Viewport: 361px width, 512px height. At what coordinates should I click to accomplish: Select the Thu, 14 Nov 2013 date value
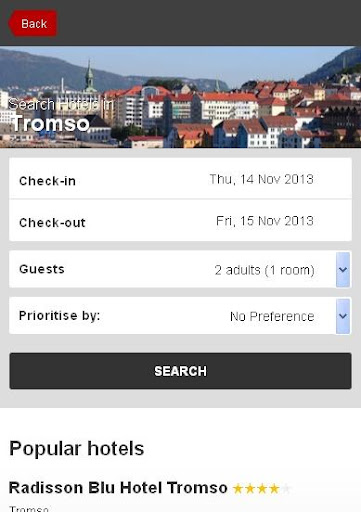coord(261,179)
